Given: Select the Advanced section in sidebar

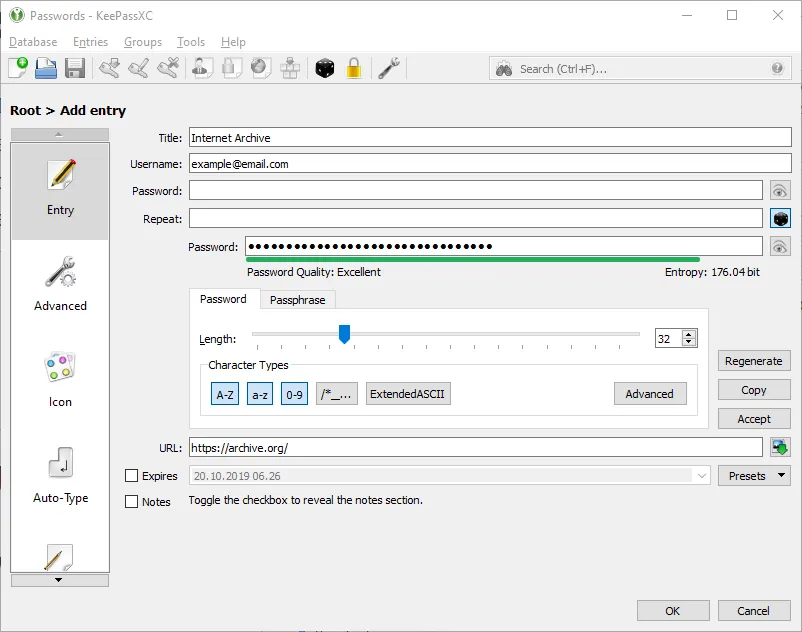Looking at the screenshot, I should [x=60, y=284].
